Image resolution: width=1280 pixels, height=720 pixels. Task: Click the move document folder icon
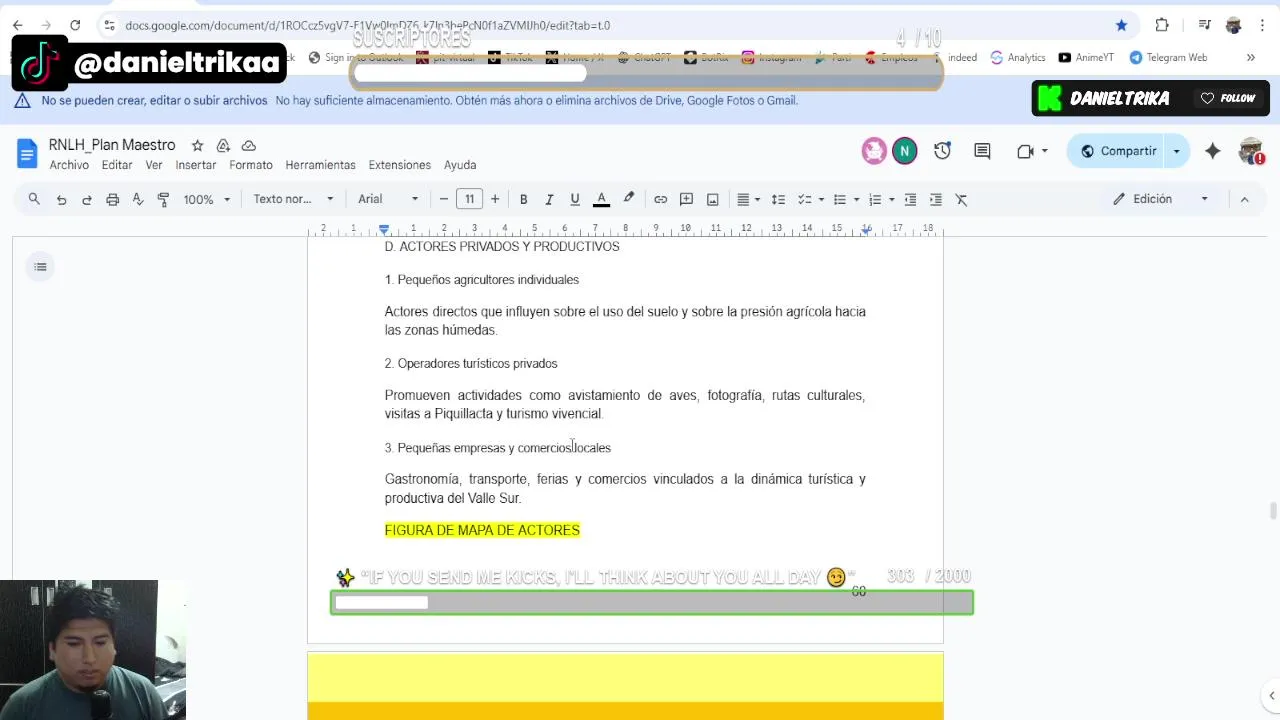click(x=223, y=146)
